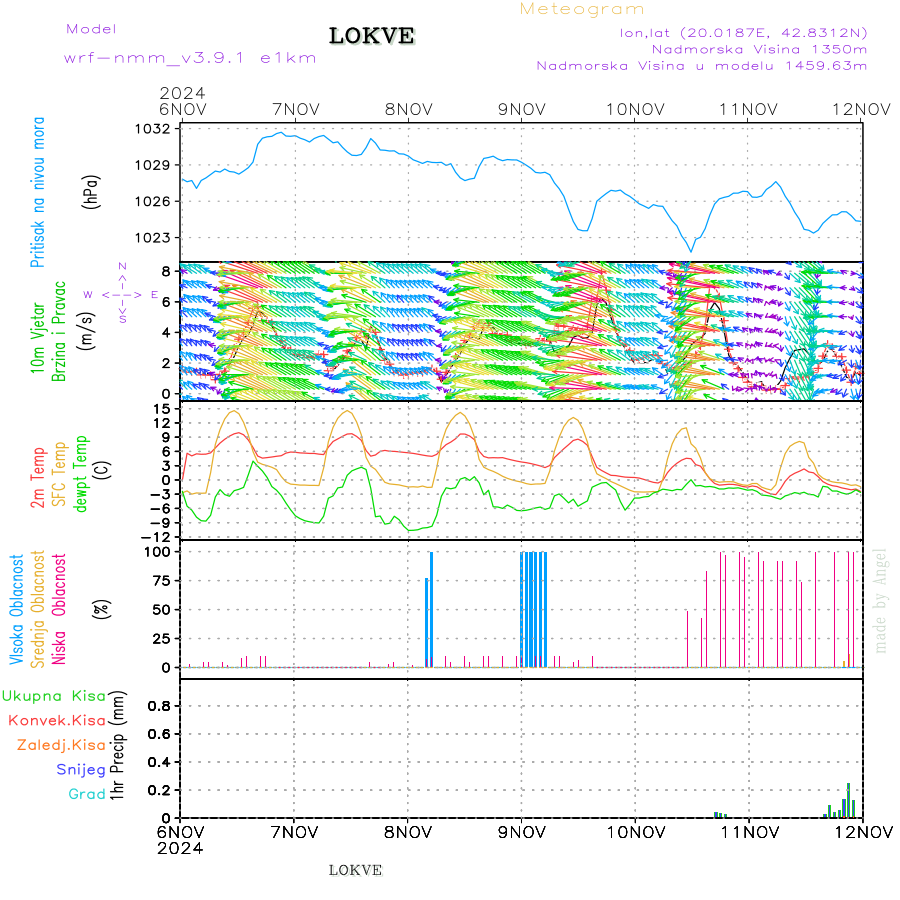Click the magenta 'Niska Oblacnost' label

tap(59, 610)
